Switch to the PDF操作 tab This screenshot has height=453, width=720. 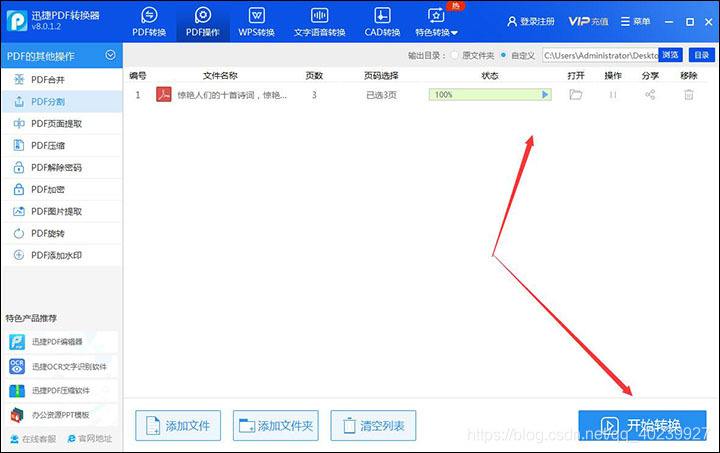pyautogui.click(x=202, y=22)
